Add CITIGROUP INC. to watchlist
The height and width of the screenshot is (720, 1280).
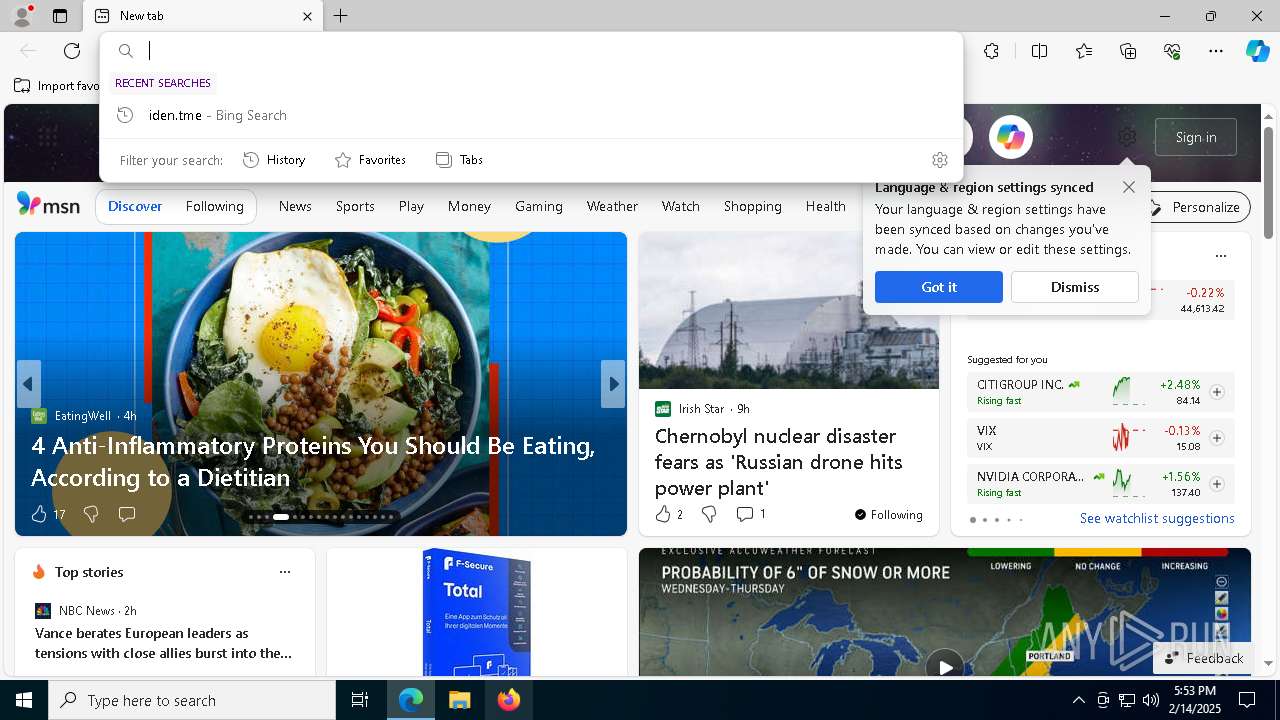point(1216,392)
